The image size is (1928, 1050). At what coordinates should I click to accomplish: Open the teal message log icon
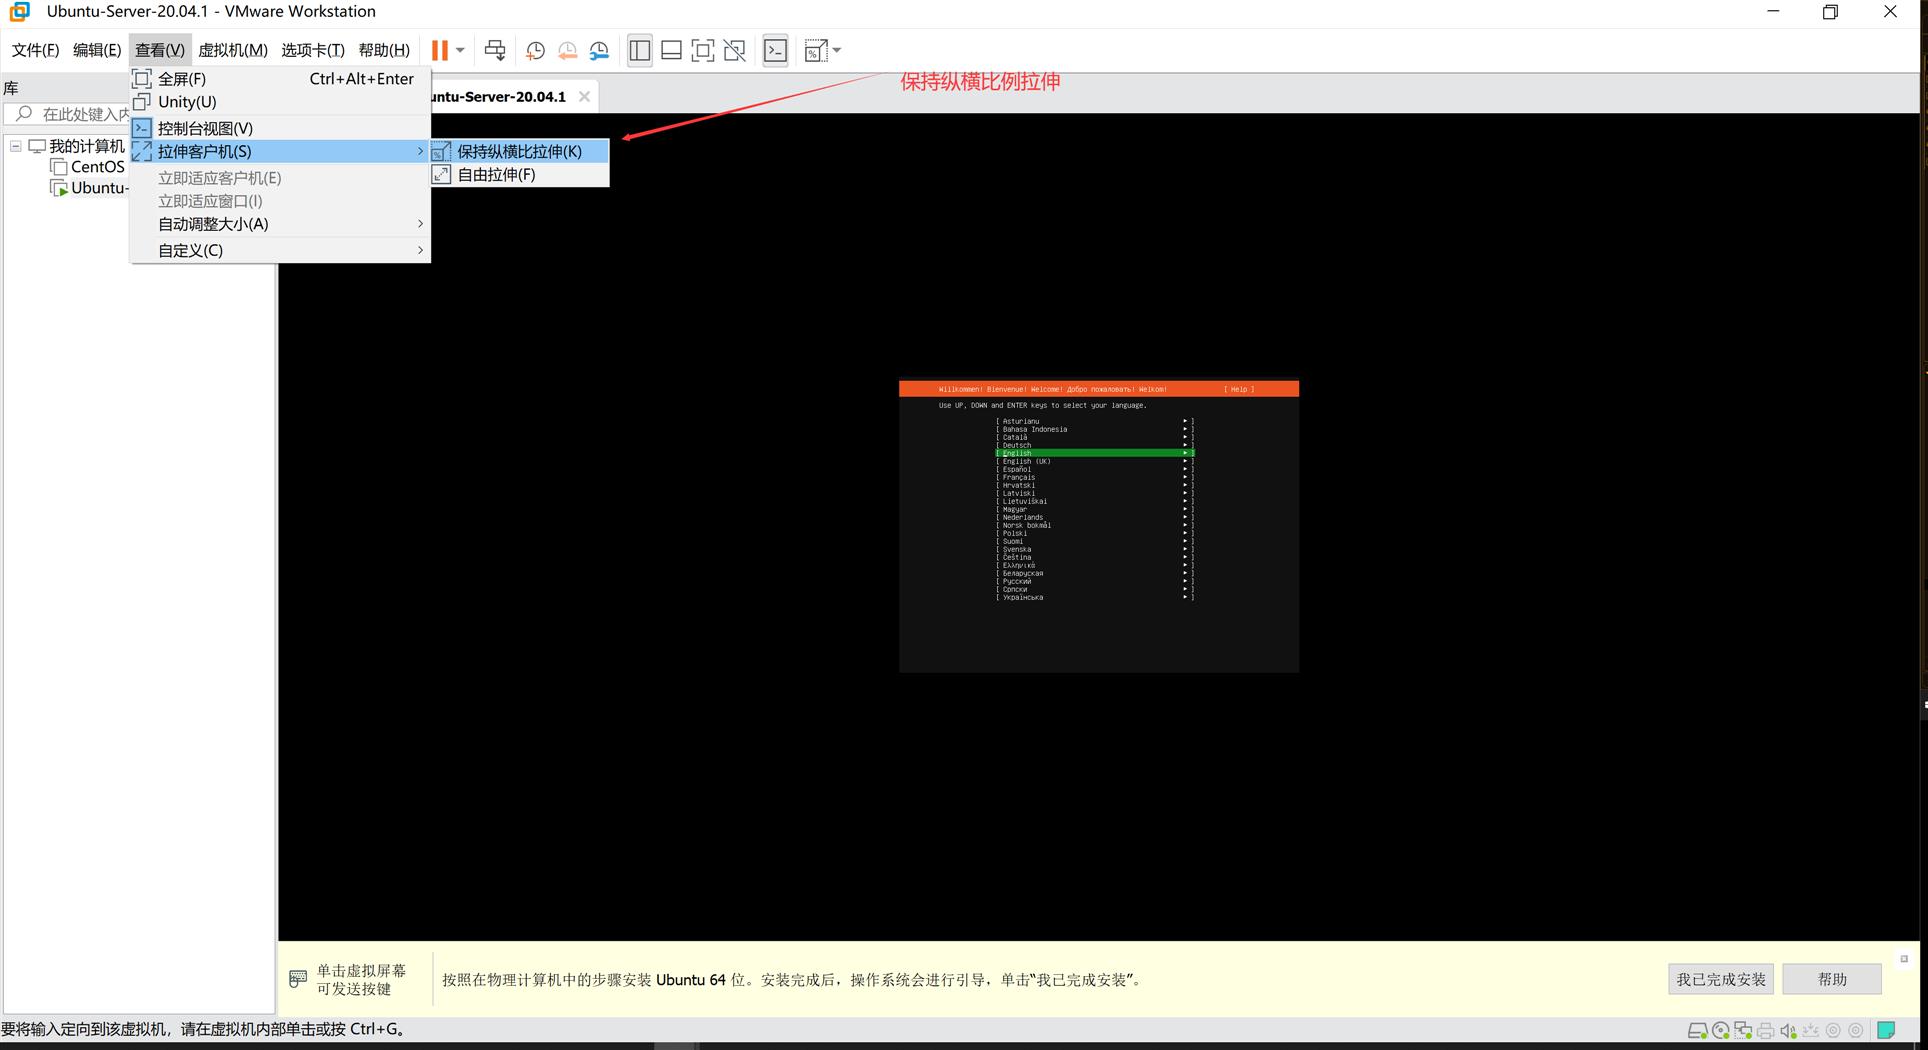pos(1886,1031)
